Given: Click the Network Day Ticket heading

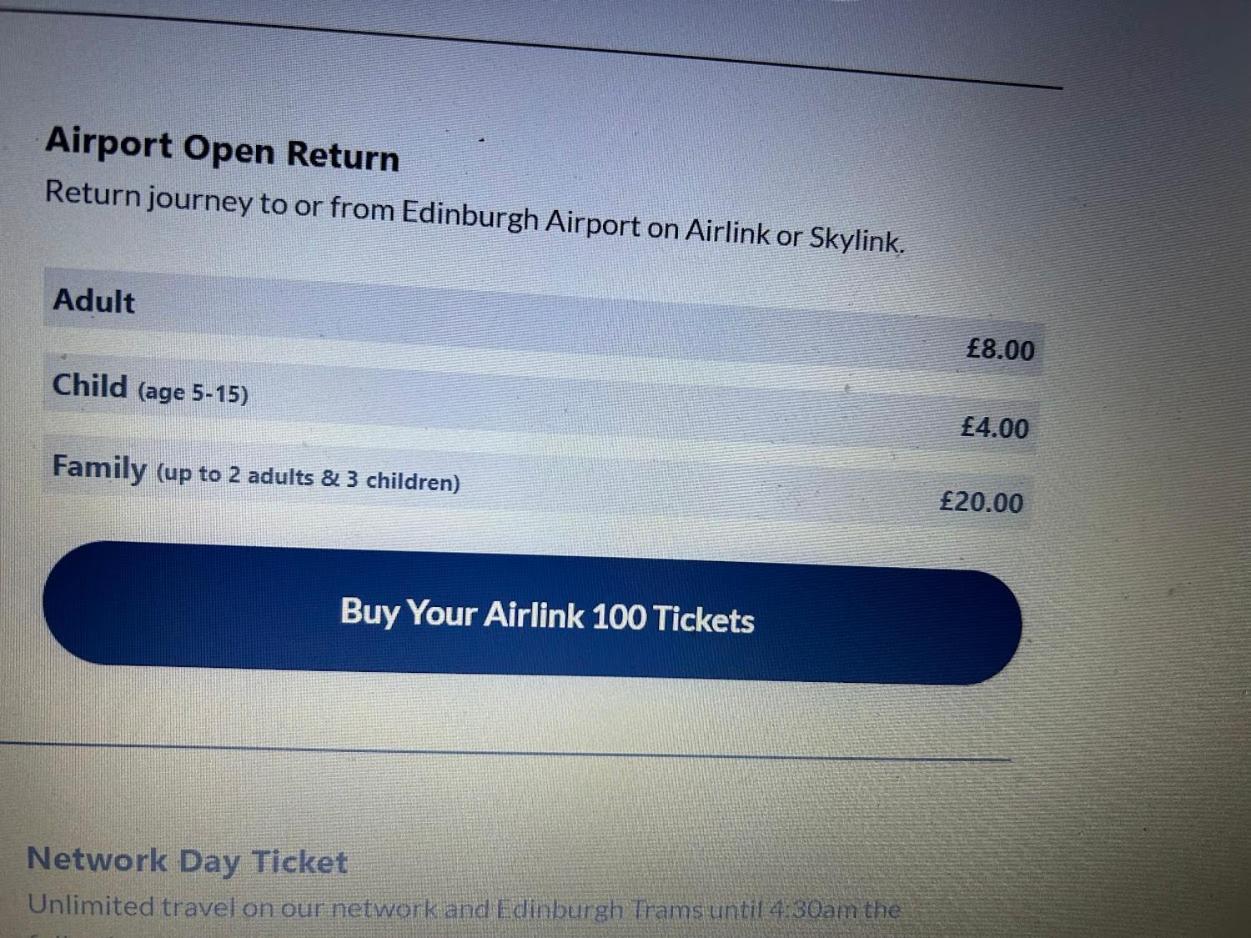Looking at the screenshot, I should click(x=187, y=861).
